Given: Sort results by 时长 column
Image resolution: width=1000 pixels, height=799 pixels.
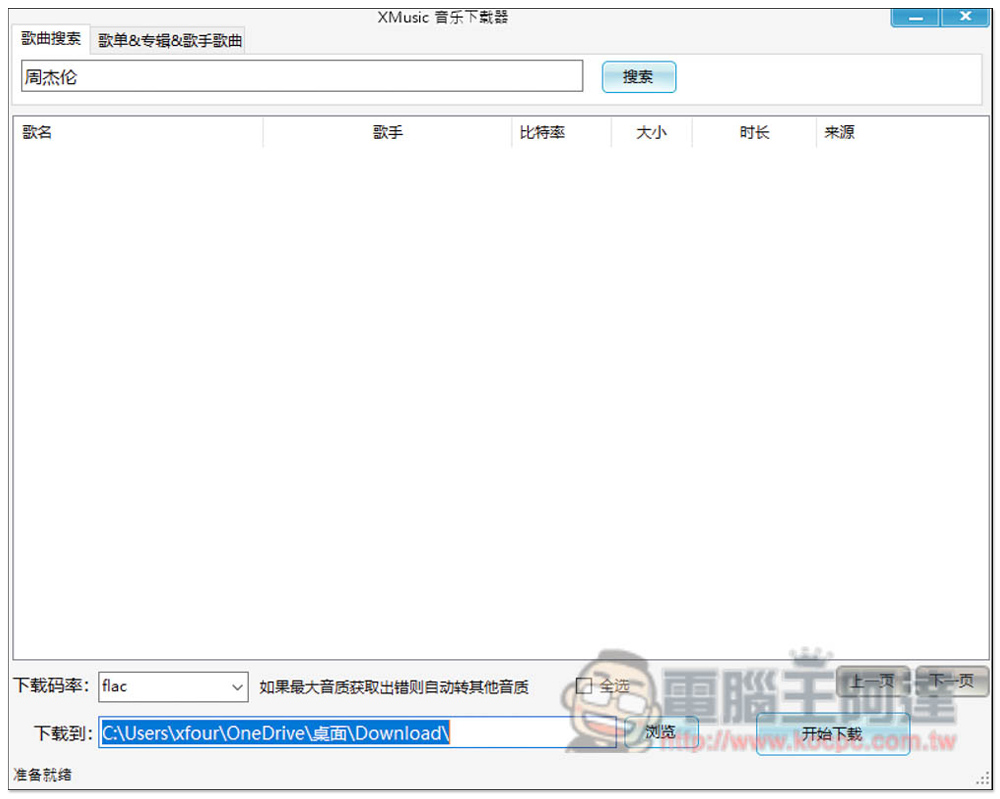Looking at the screenshot, I should pyautogui.click(x=754, y=132).
